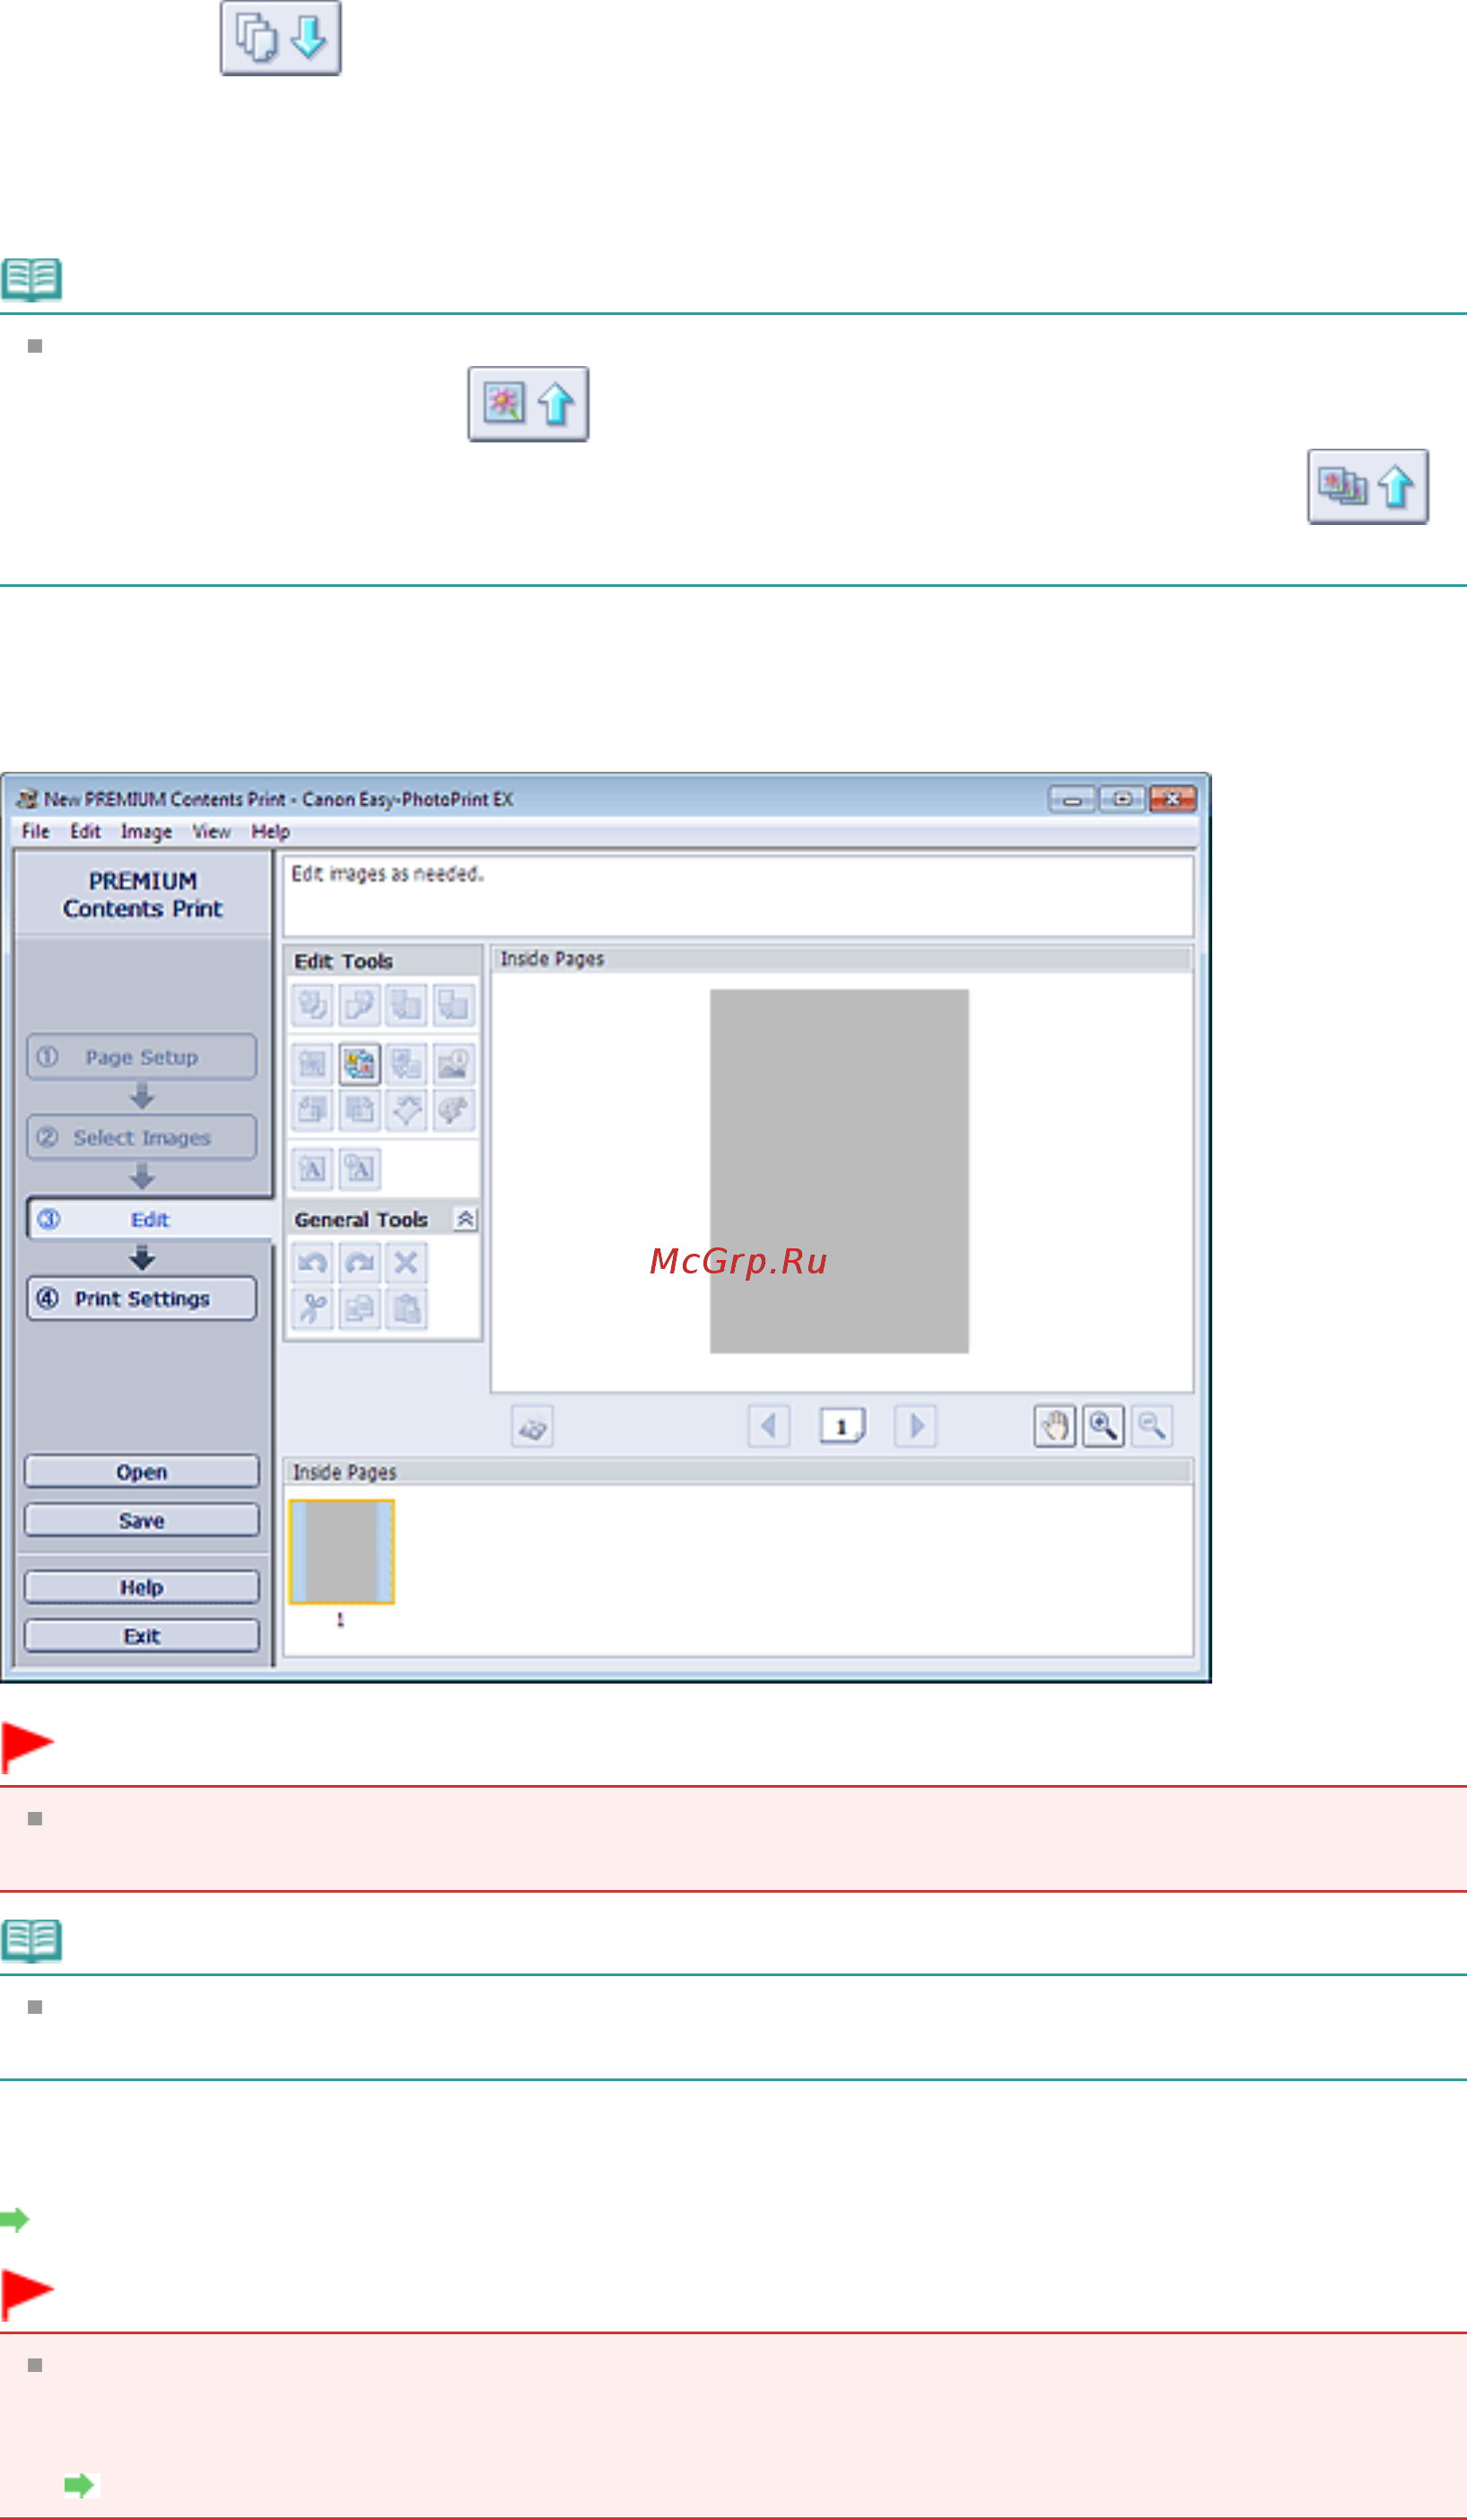Click the Redo icon

point(359,1263)
